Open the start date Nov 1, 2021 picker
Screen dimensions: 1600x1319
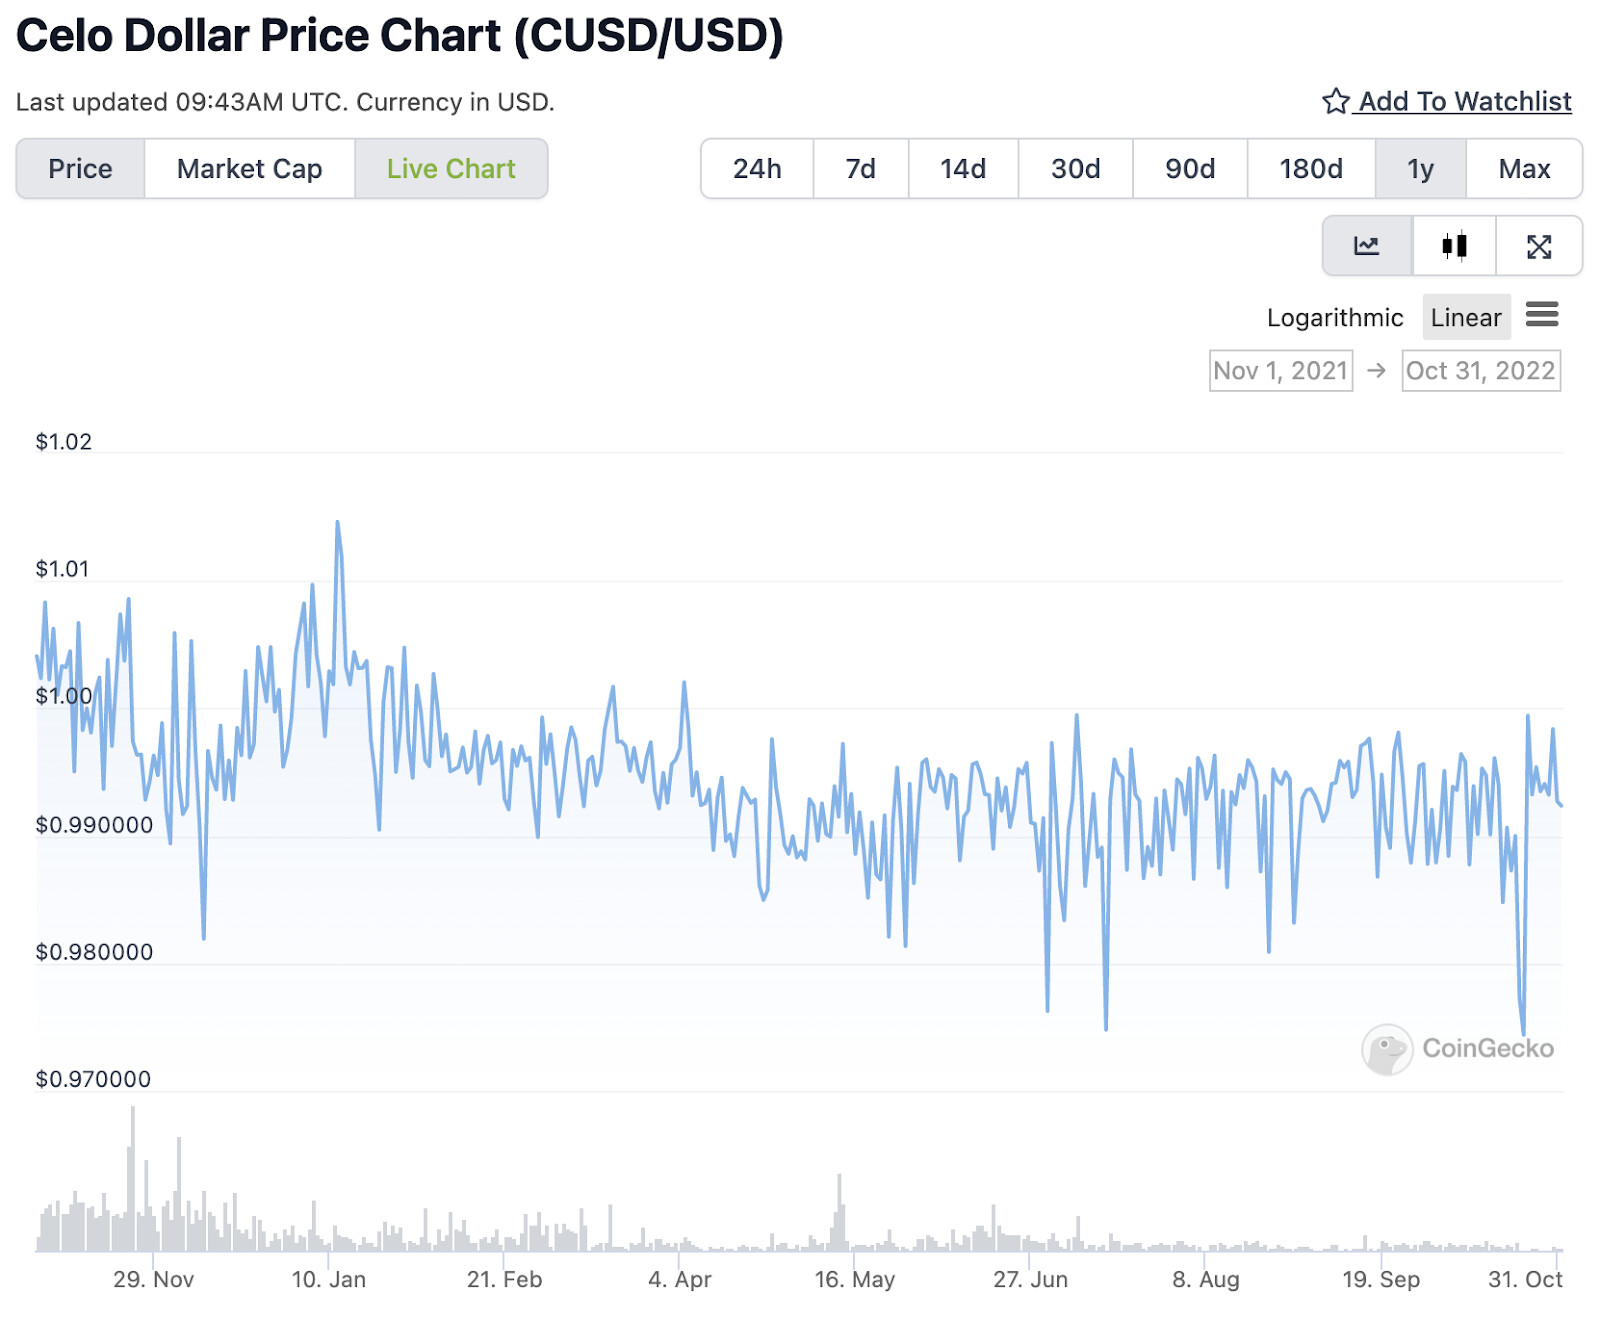(1281, 370)
